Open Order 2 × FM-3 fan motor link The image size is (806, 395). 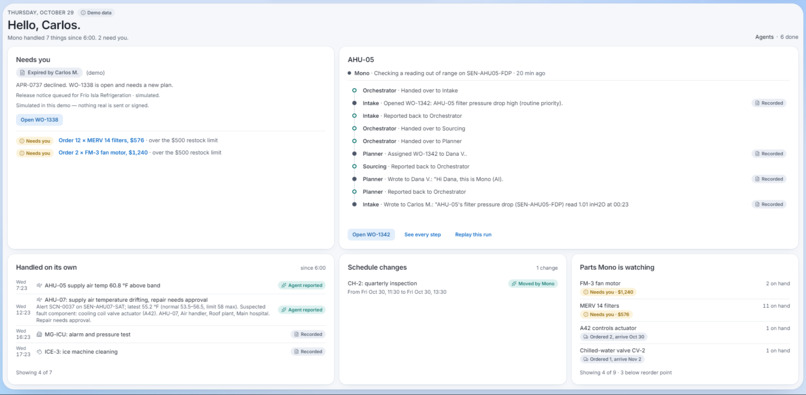[x=103, y=153]
